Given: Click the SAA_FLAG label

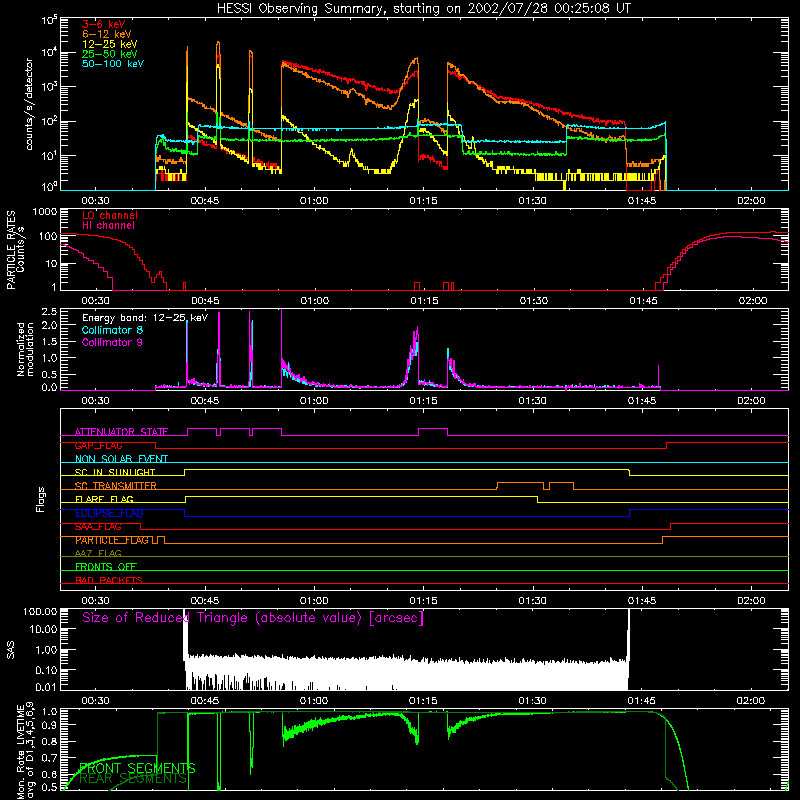Looking at the screenshot, I should 98,527.
